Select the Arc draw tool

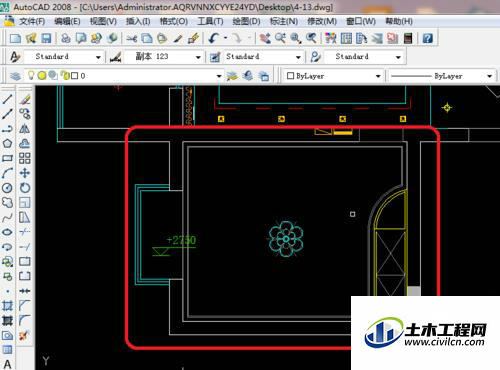pyautogui.click(x=7, y=173)
